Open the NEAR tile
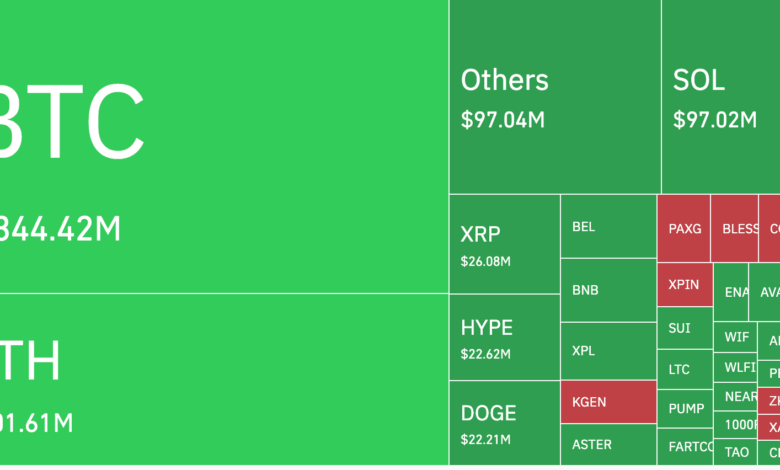780x470 pixels. 740,396
